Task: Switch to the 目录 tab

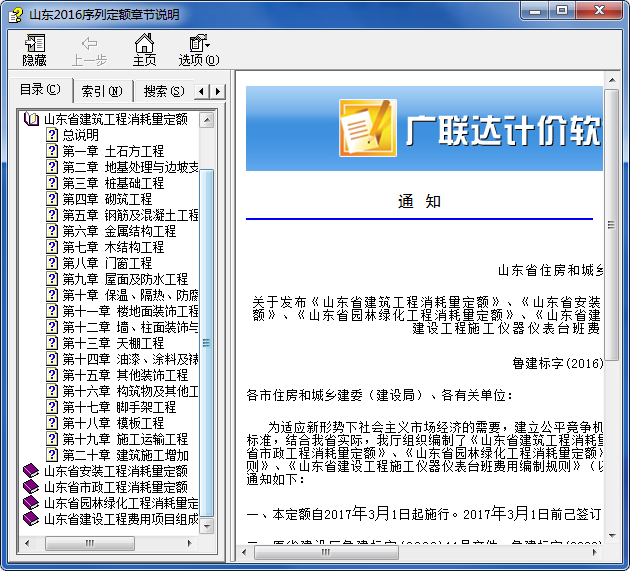Action: 40,89
